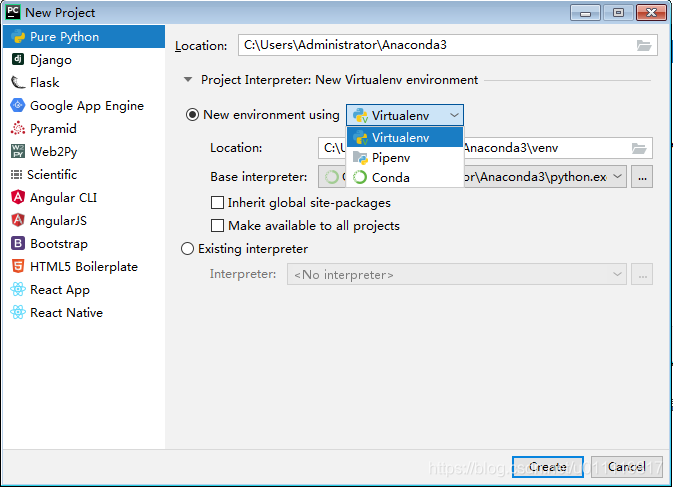Click the Web2Py icon
The width and height of the screenshot is (673, 487).
pos(18,151)
